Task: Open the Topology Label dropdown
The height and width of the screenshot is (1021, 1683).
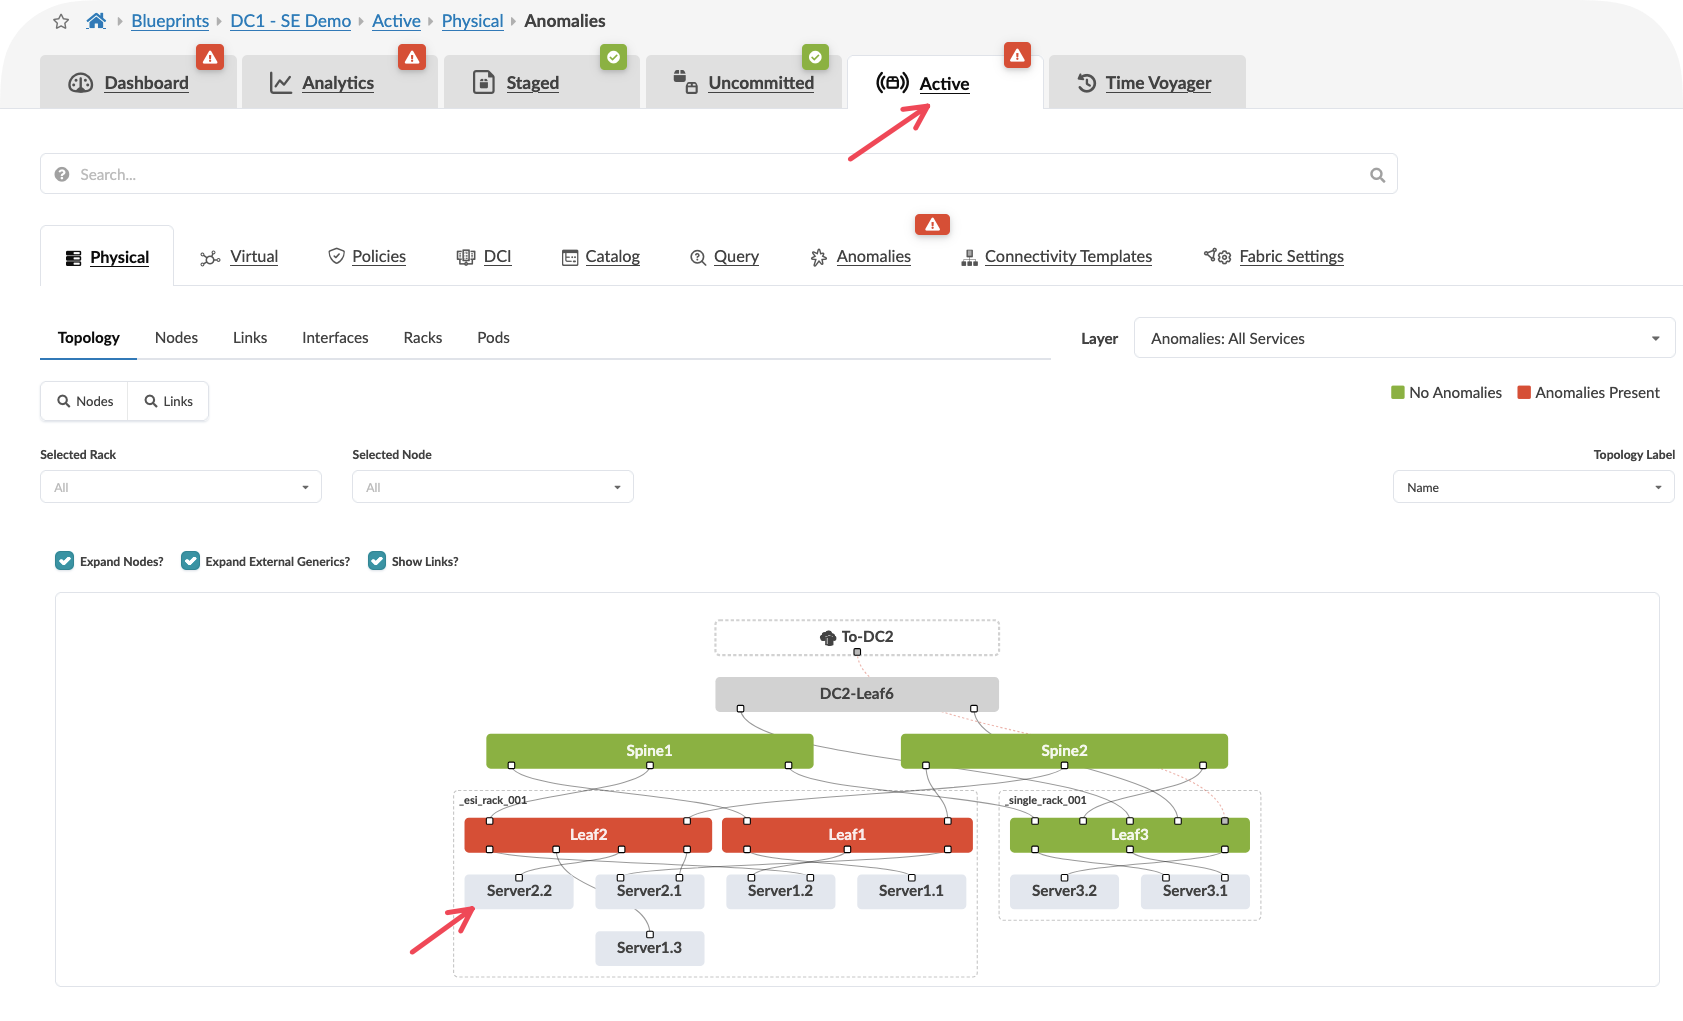Action: click(1532, 487)
